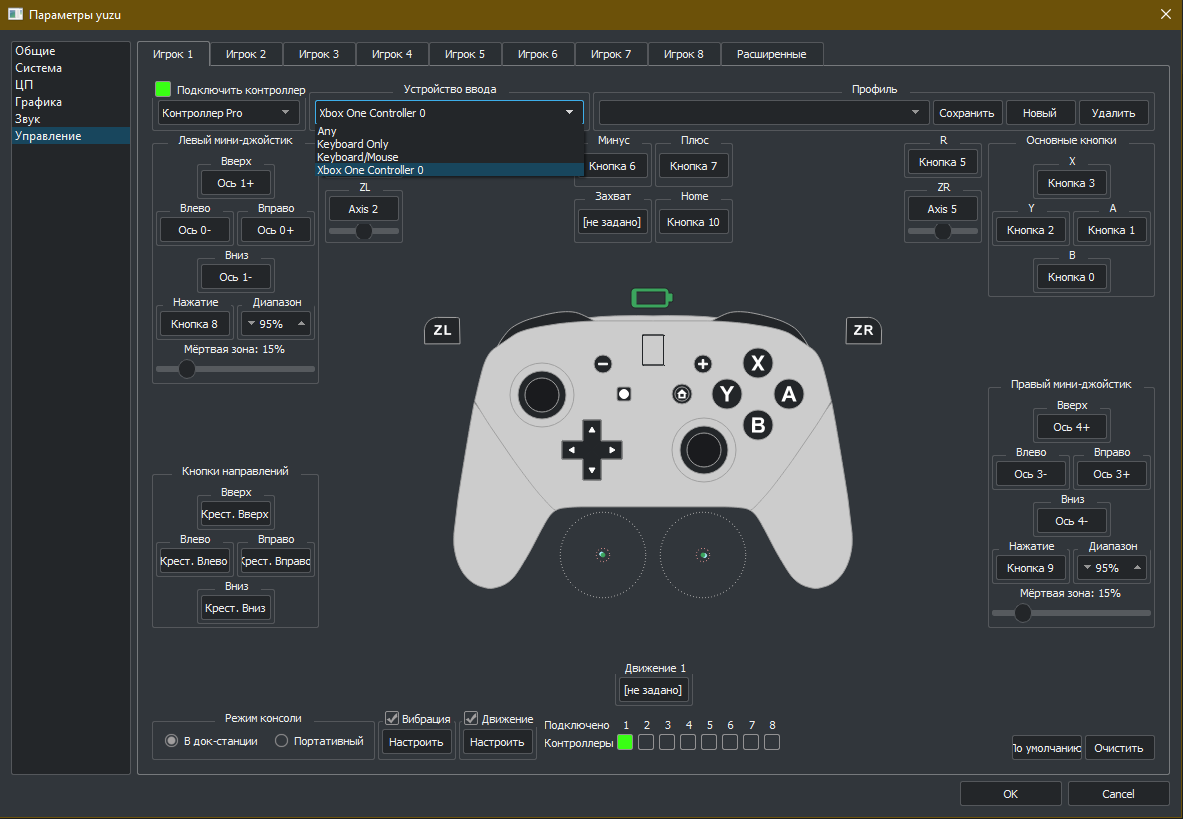The width and height of the screenshot is (1183, 819).
Task: Select the Портативный radio button
Action: [281, 741]
